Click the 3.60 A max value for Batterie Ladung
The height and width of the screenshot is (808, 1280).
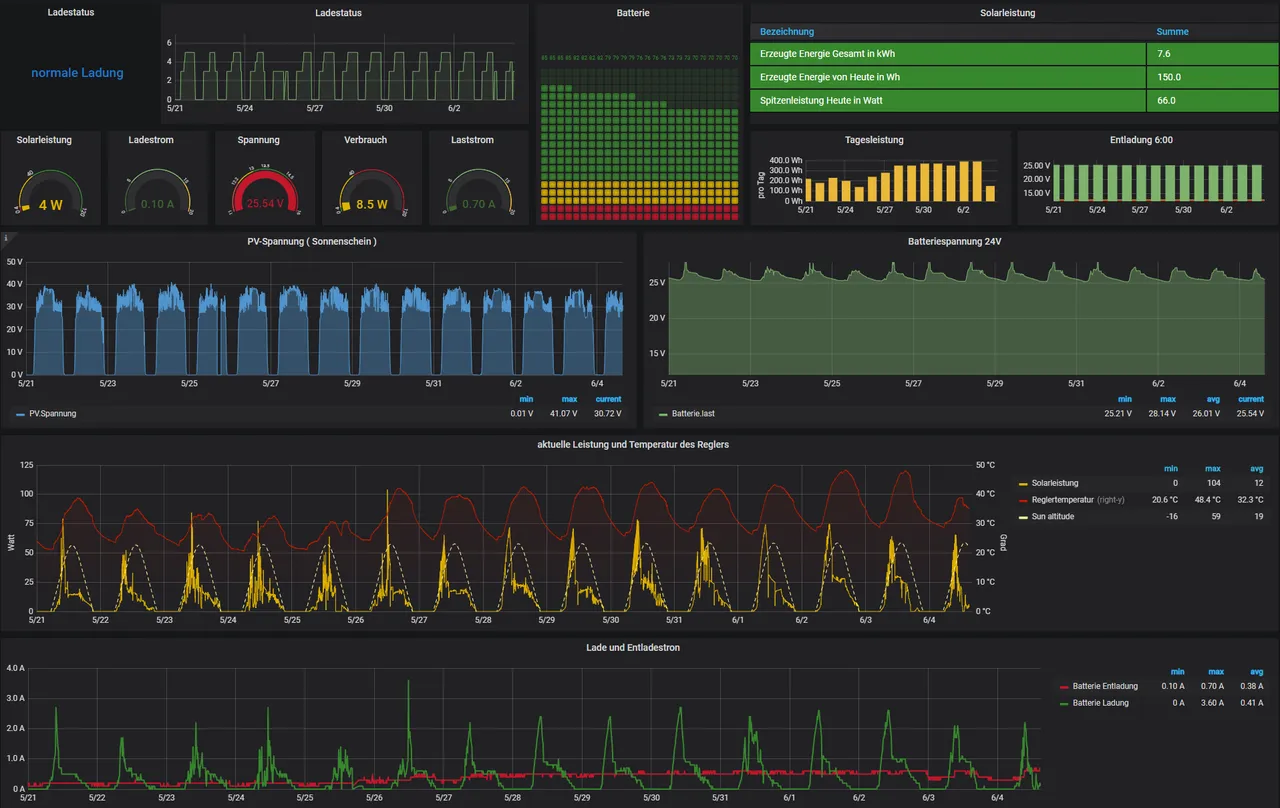click(1211, 703)
